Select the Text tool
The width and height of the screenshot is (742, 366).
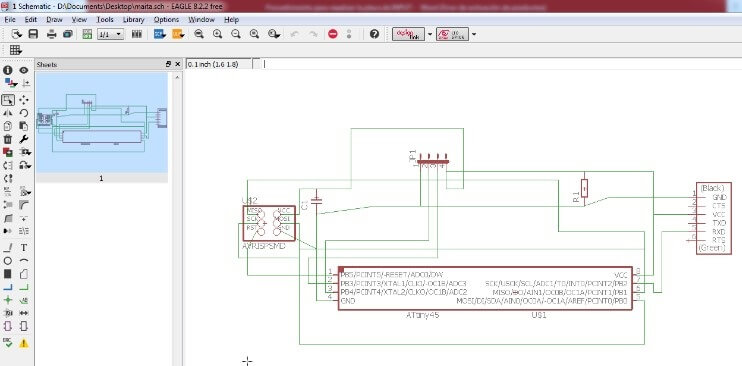(x=24, y=248)
